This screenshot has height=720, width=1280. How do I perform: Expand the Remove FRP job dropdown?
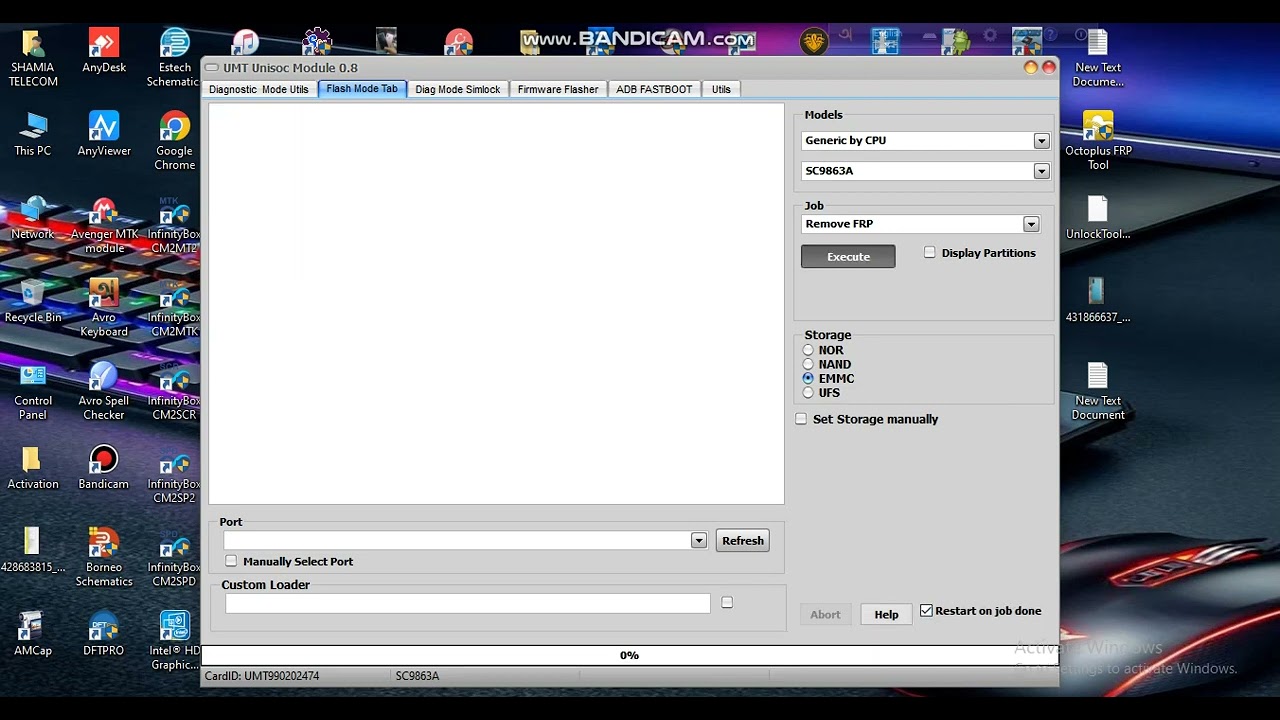click(x=1030, y=224)
